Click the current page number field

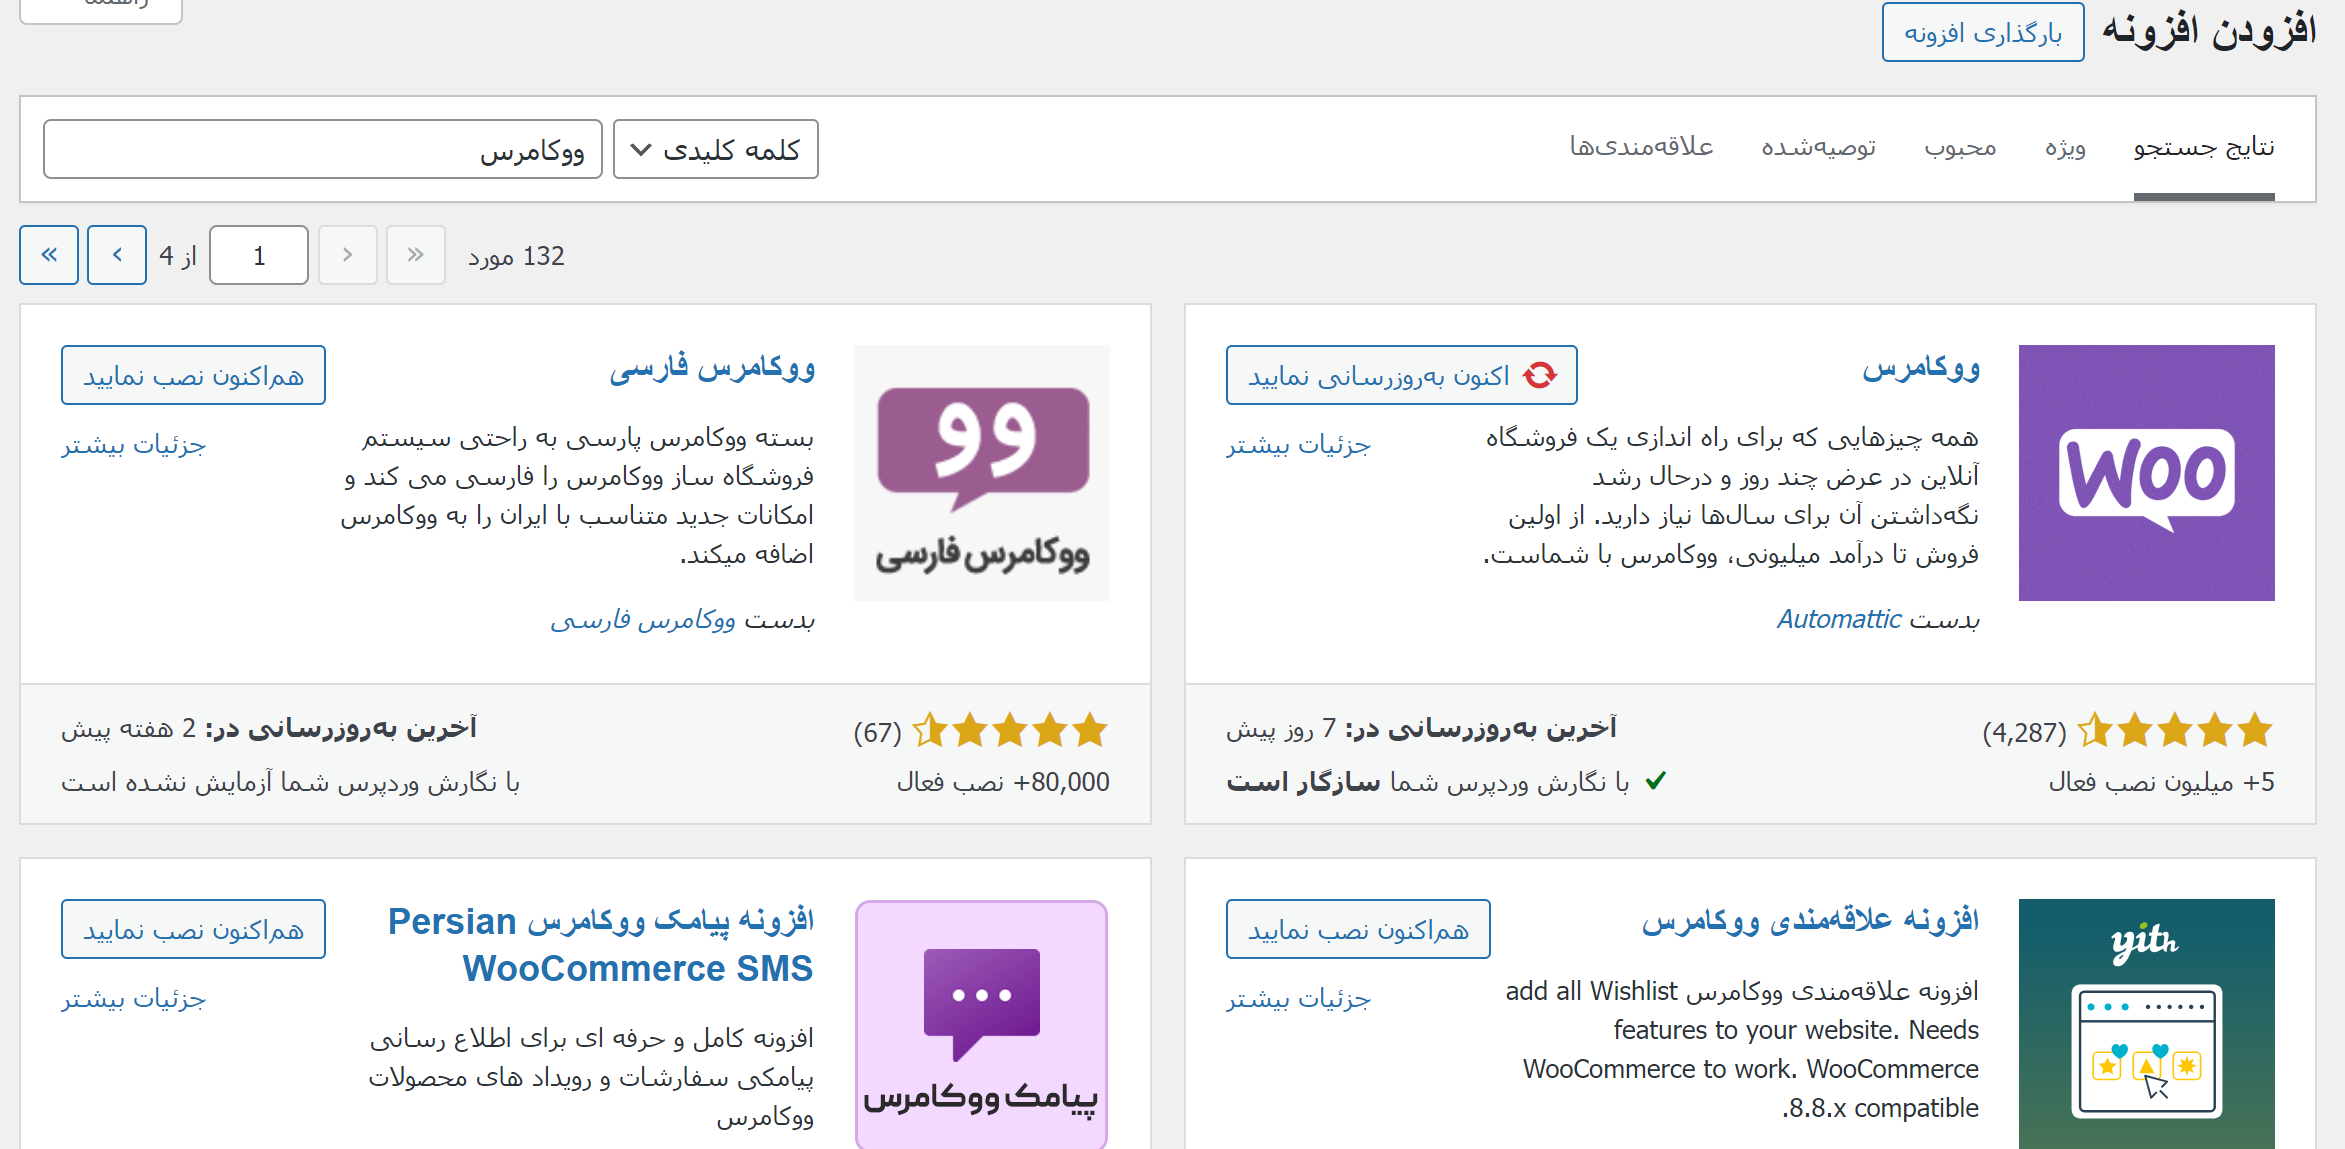tap(259, 255)
